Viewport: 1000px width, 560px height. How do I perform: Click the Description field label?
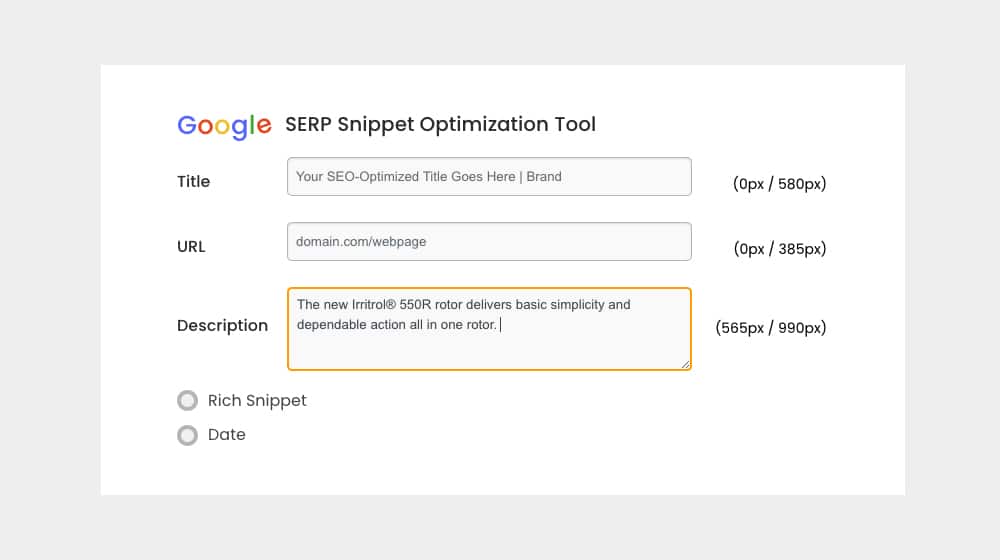pyautogui.click(x=223, y=326)
